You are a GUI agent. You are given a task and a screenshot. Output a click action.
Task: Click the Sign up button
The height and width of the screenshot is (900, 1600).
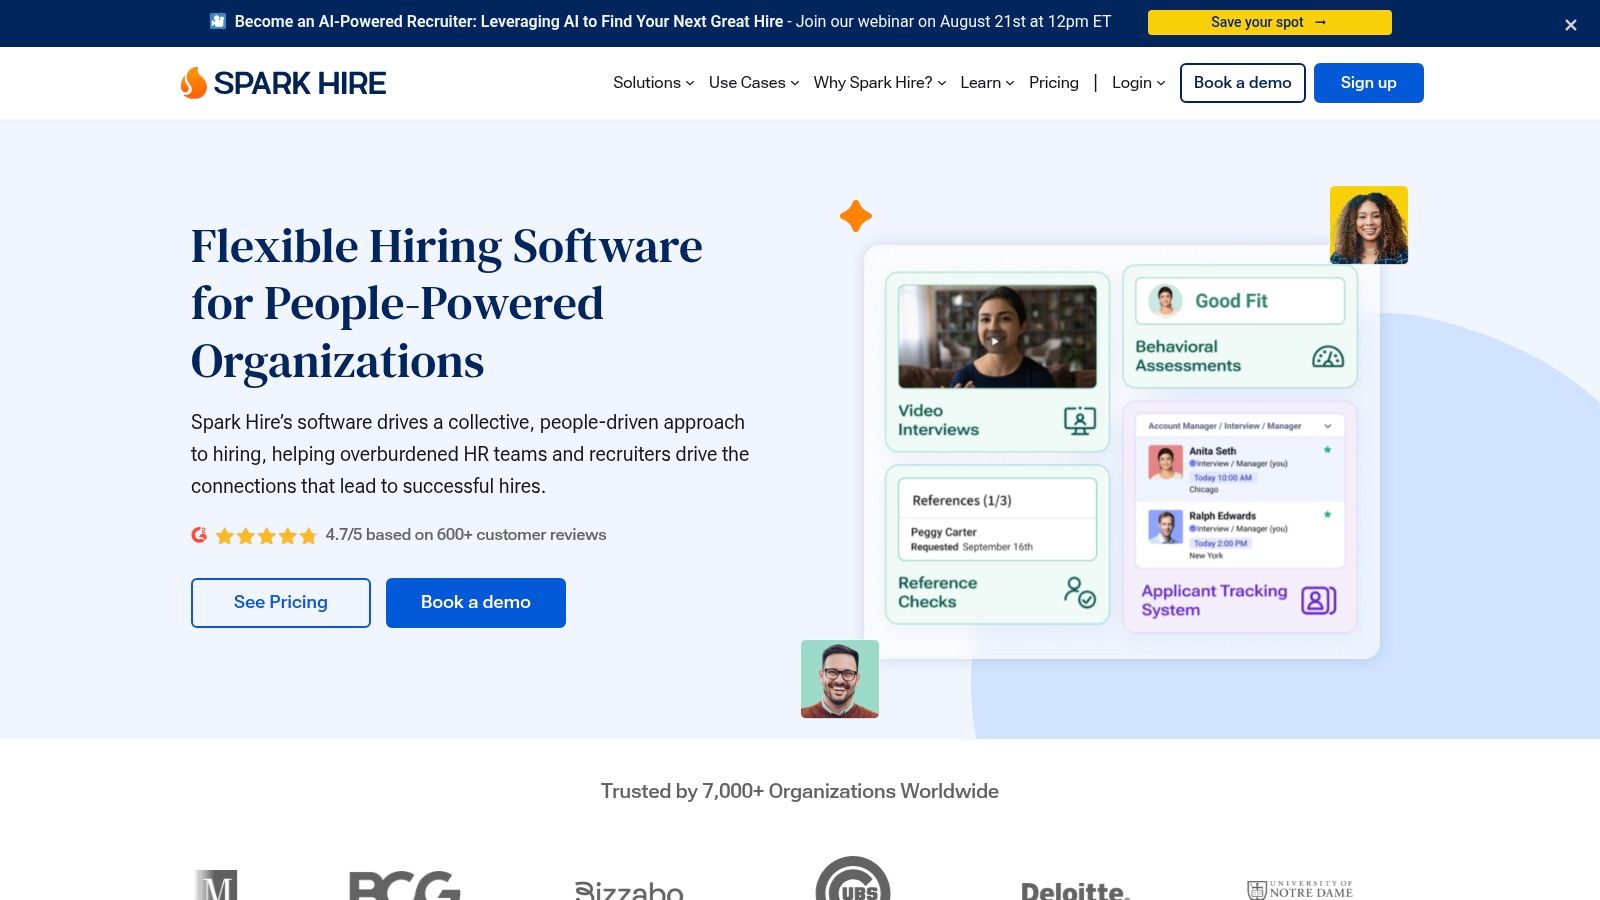pyautogui.click(x=1368, y=83)
